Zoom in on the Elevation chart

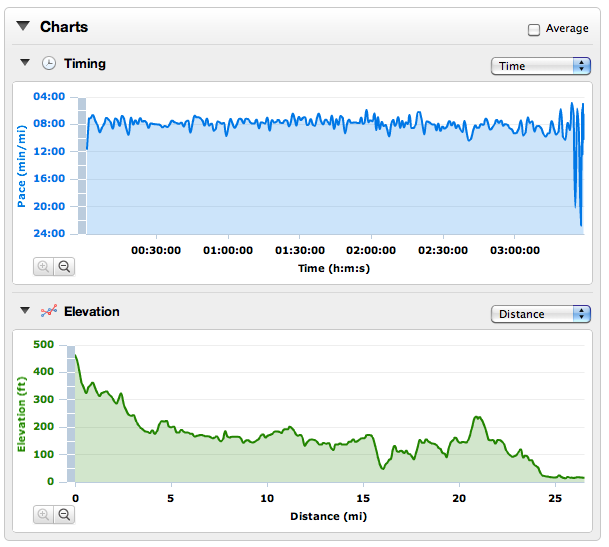coord(45,514)
